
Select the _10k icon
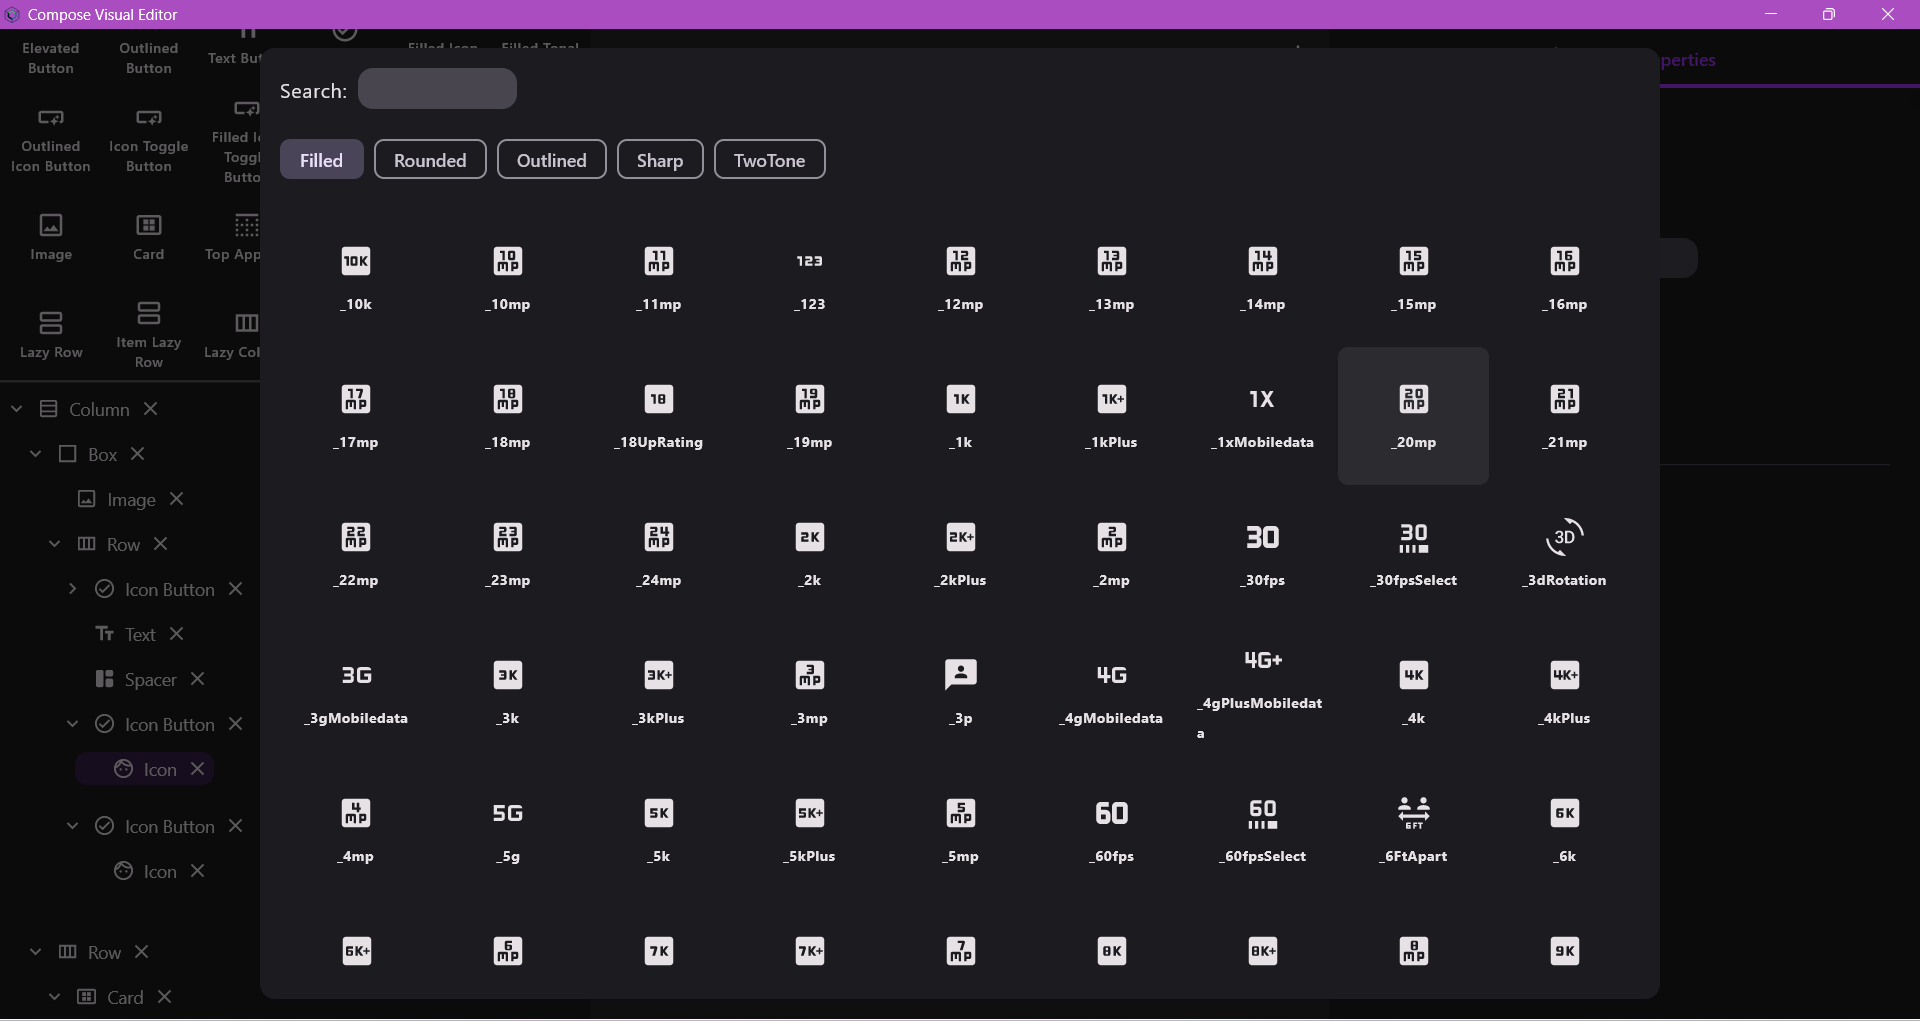356,278
